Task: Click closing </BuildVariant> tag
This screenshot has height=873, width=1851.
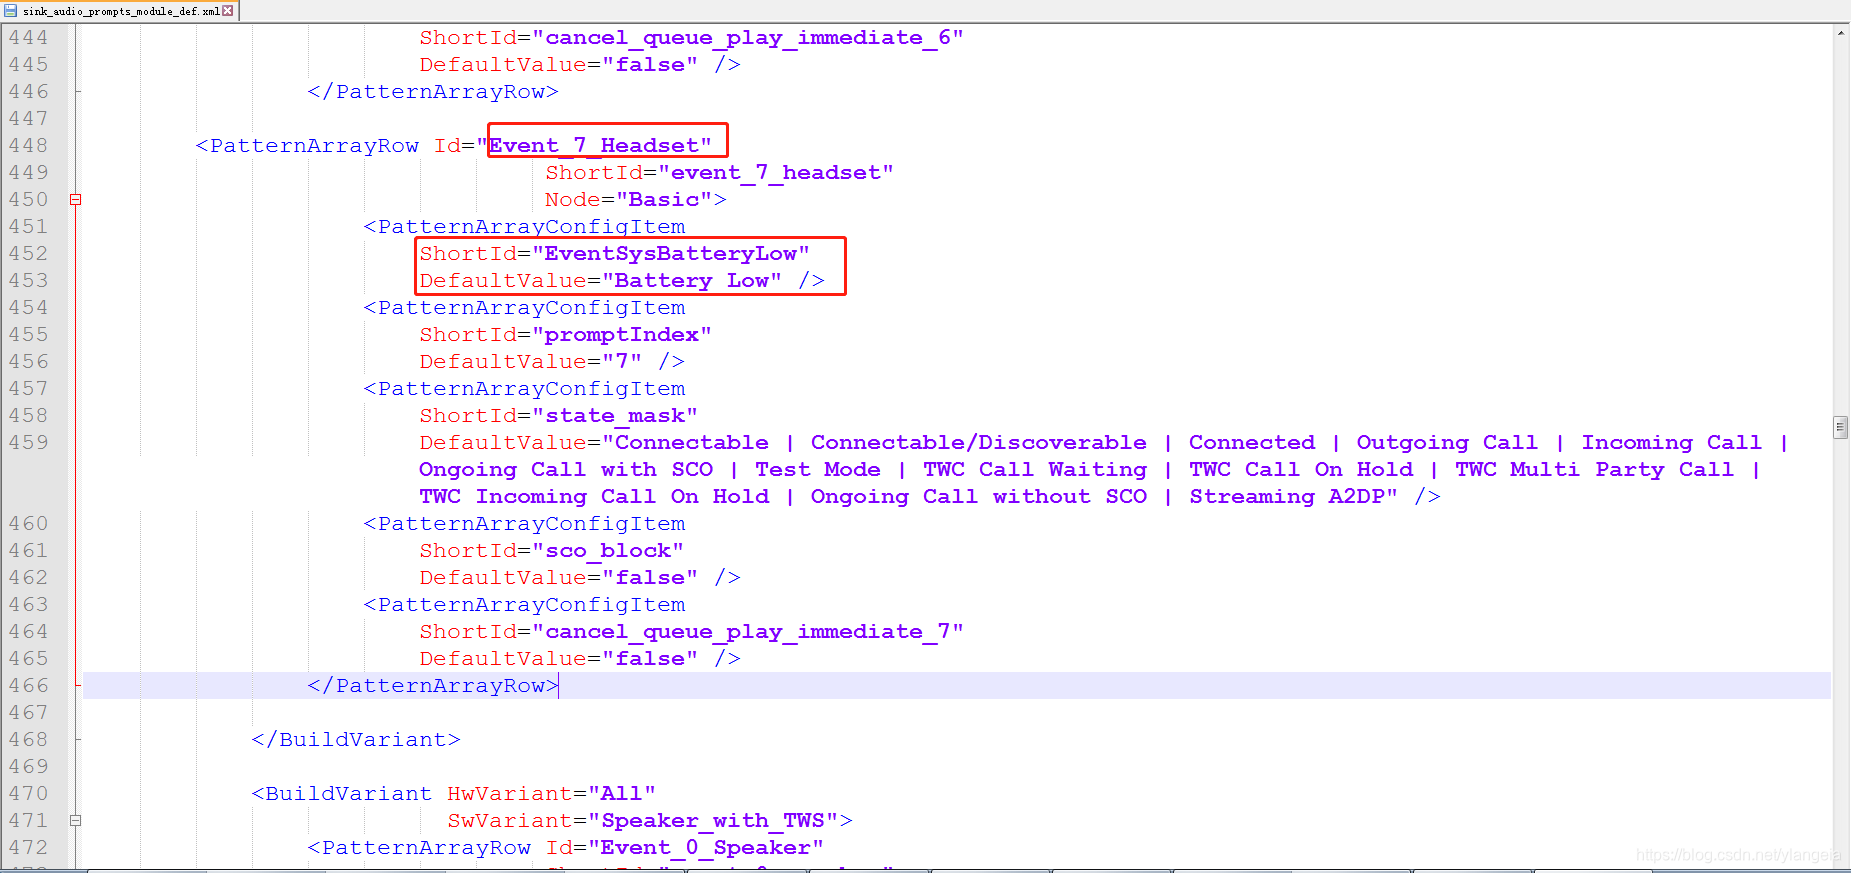Action: pyautogui.click(x=355, y=740)
